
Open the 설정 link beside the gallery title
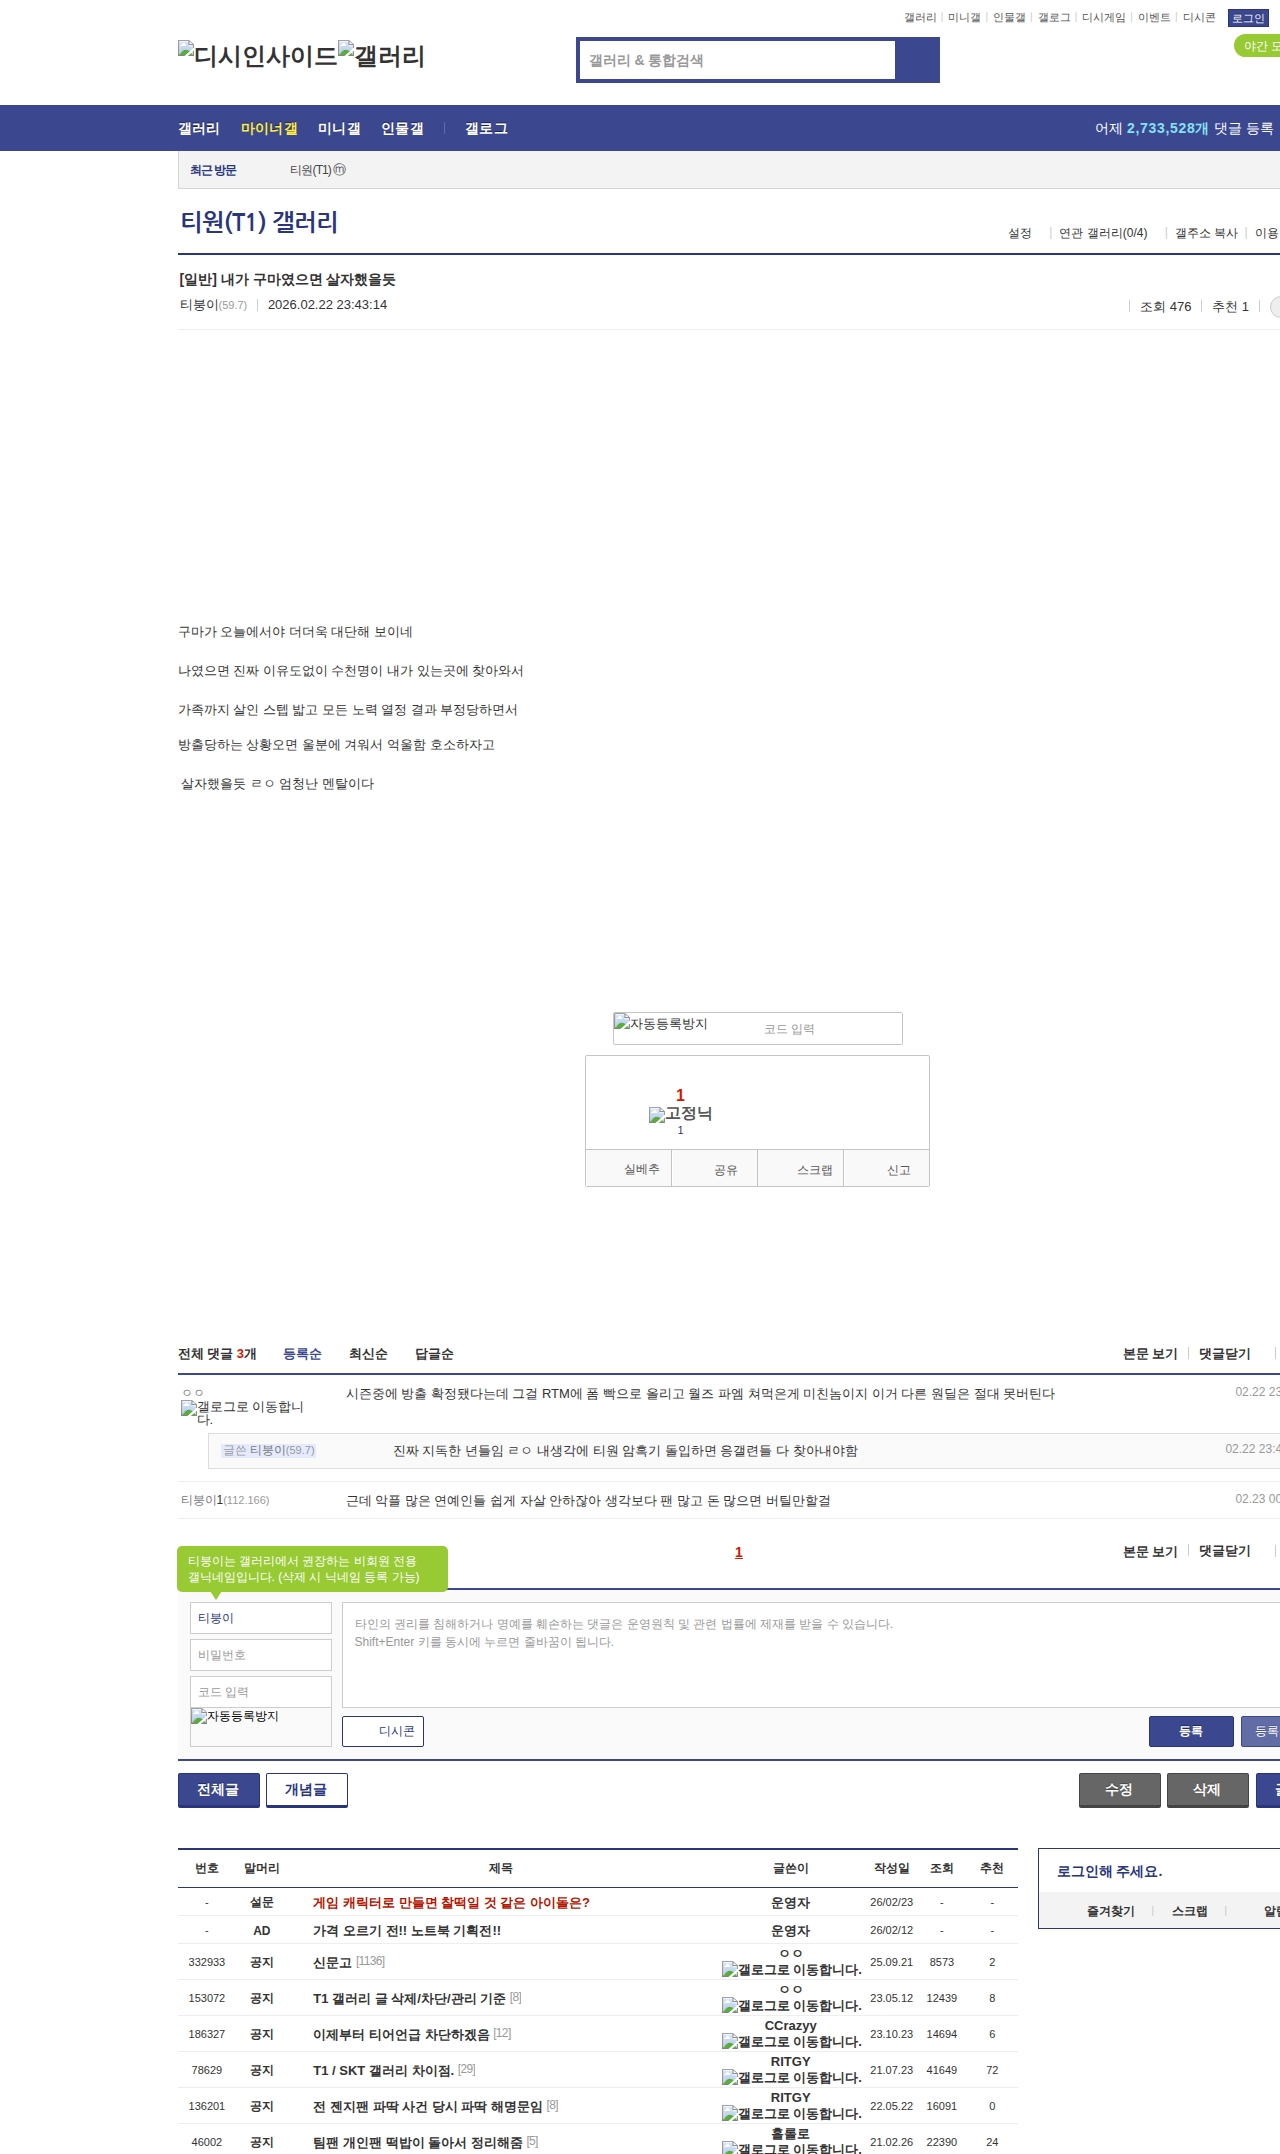point(1020,233)
